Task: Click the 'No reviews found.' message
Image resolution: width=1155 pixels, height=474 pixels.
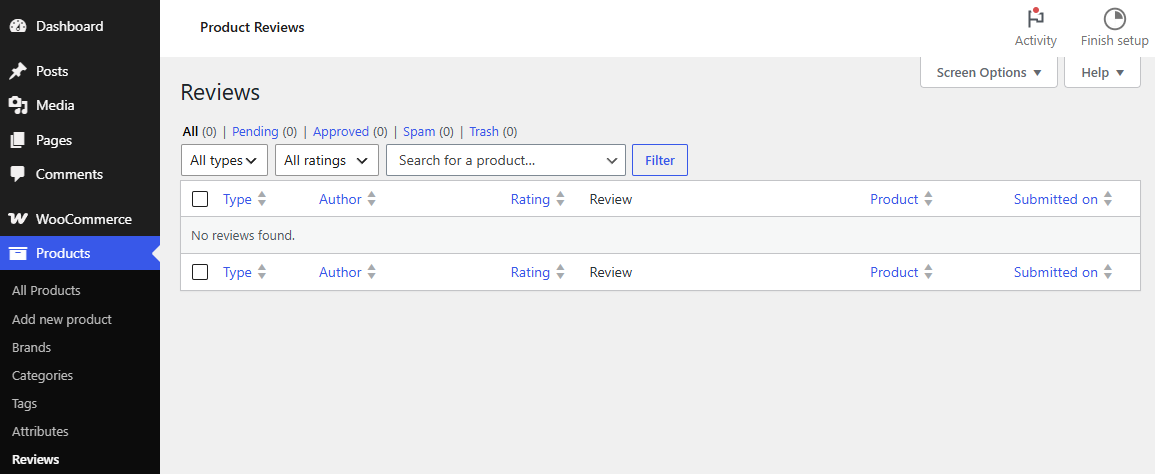Action: 243,236
